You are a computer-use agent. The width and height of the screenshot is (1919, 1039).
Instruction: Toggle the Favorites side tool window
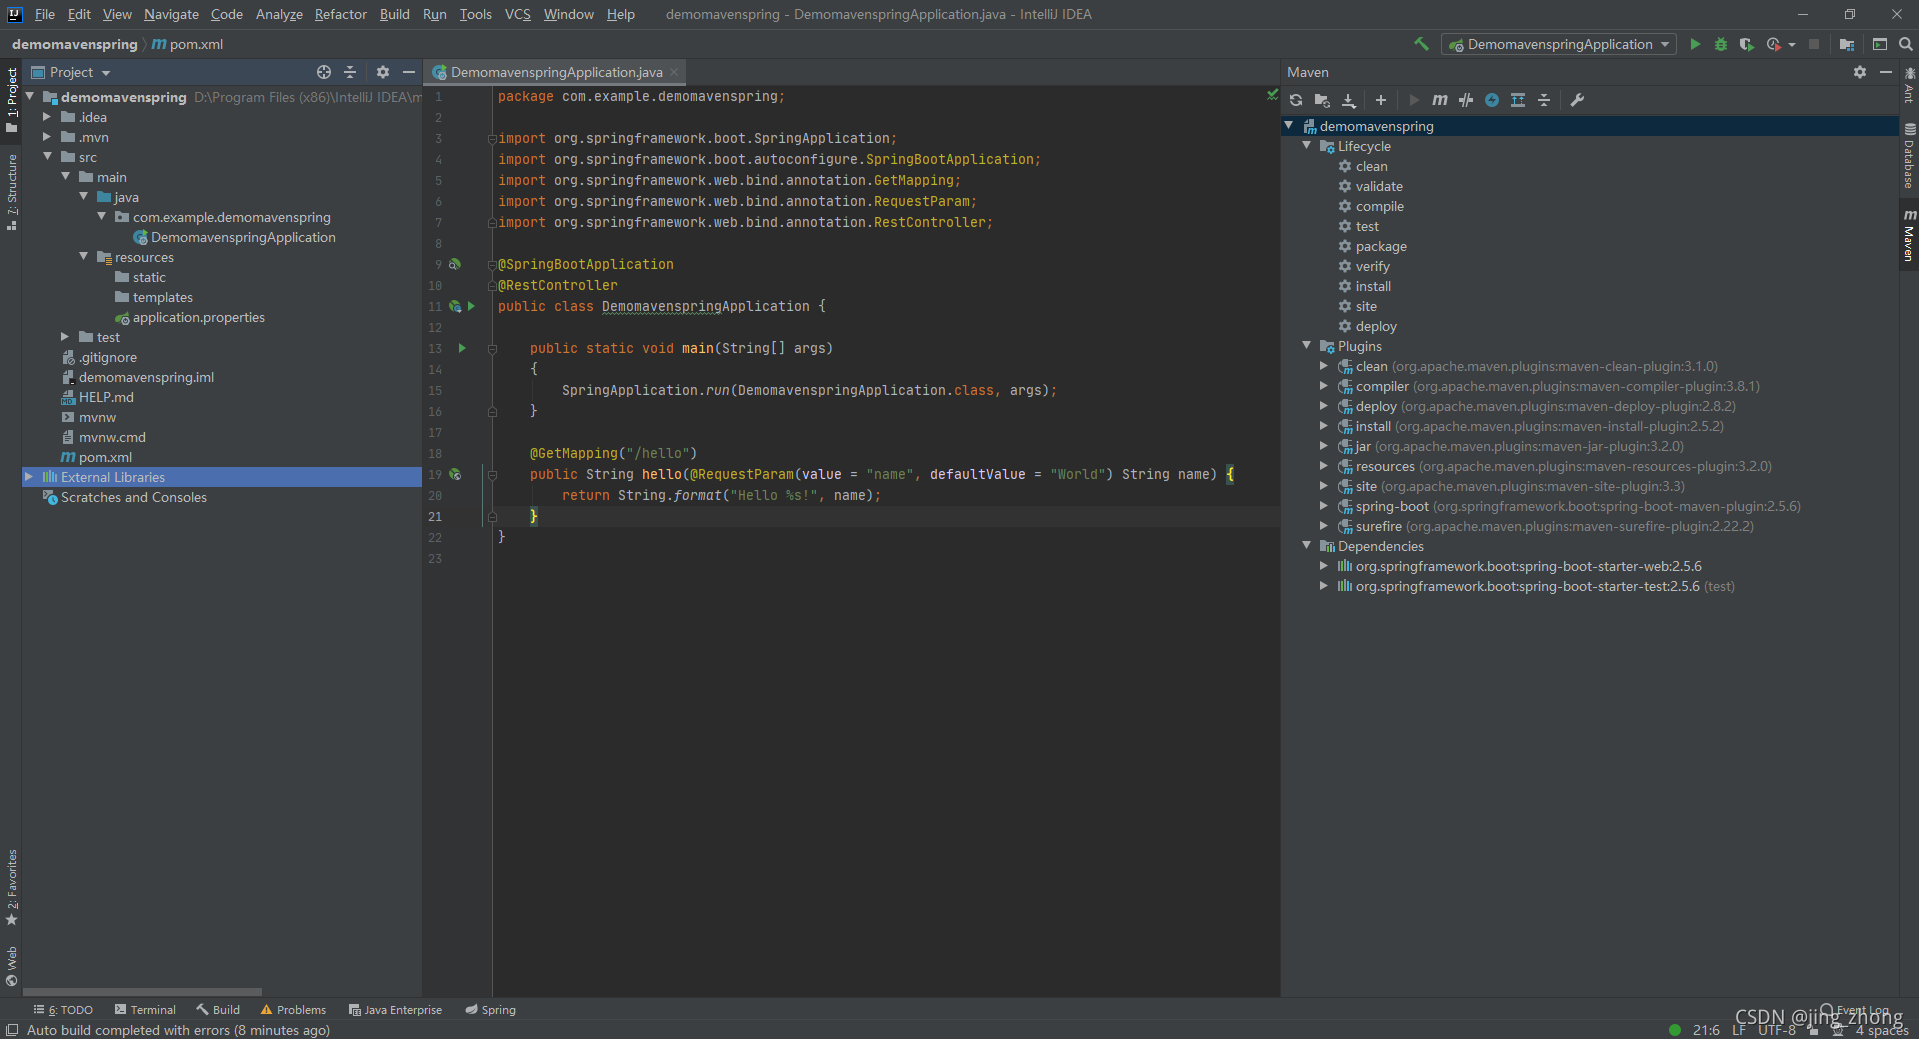(x=12, y=887)
